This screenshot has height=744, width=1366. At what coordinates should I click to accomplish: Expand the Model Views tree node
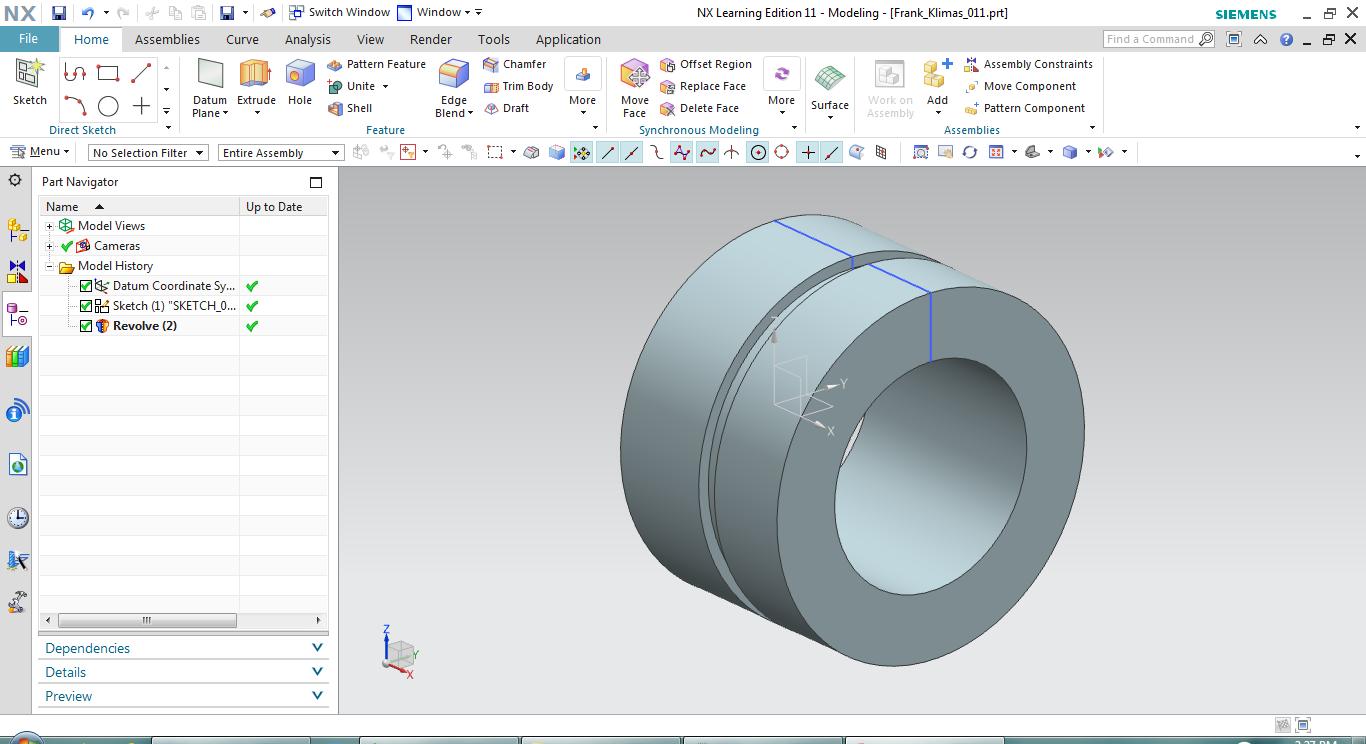[x=49, y=226]
